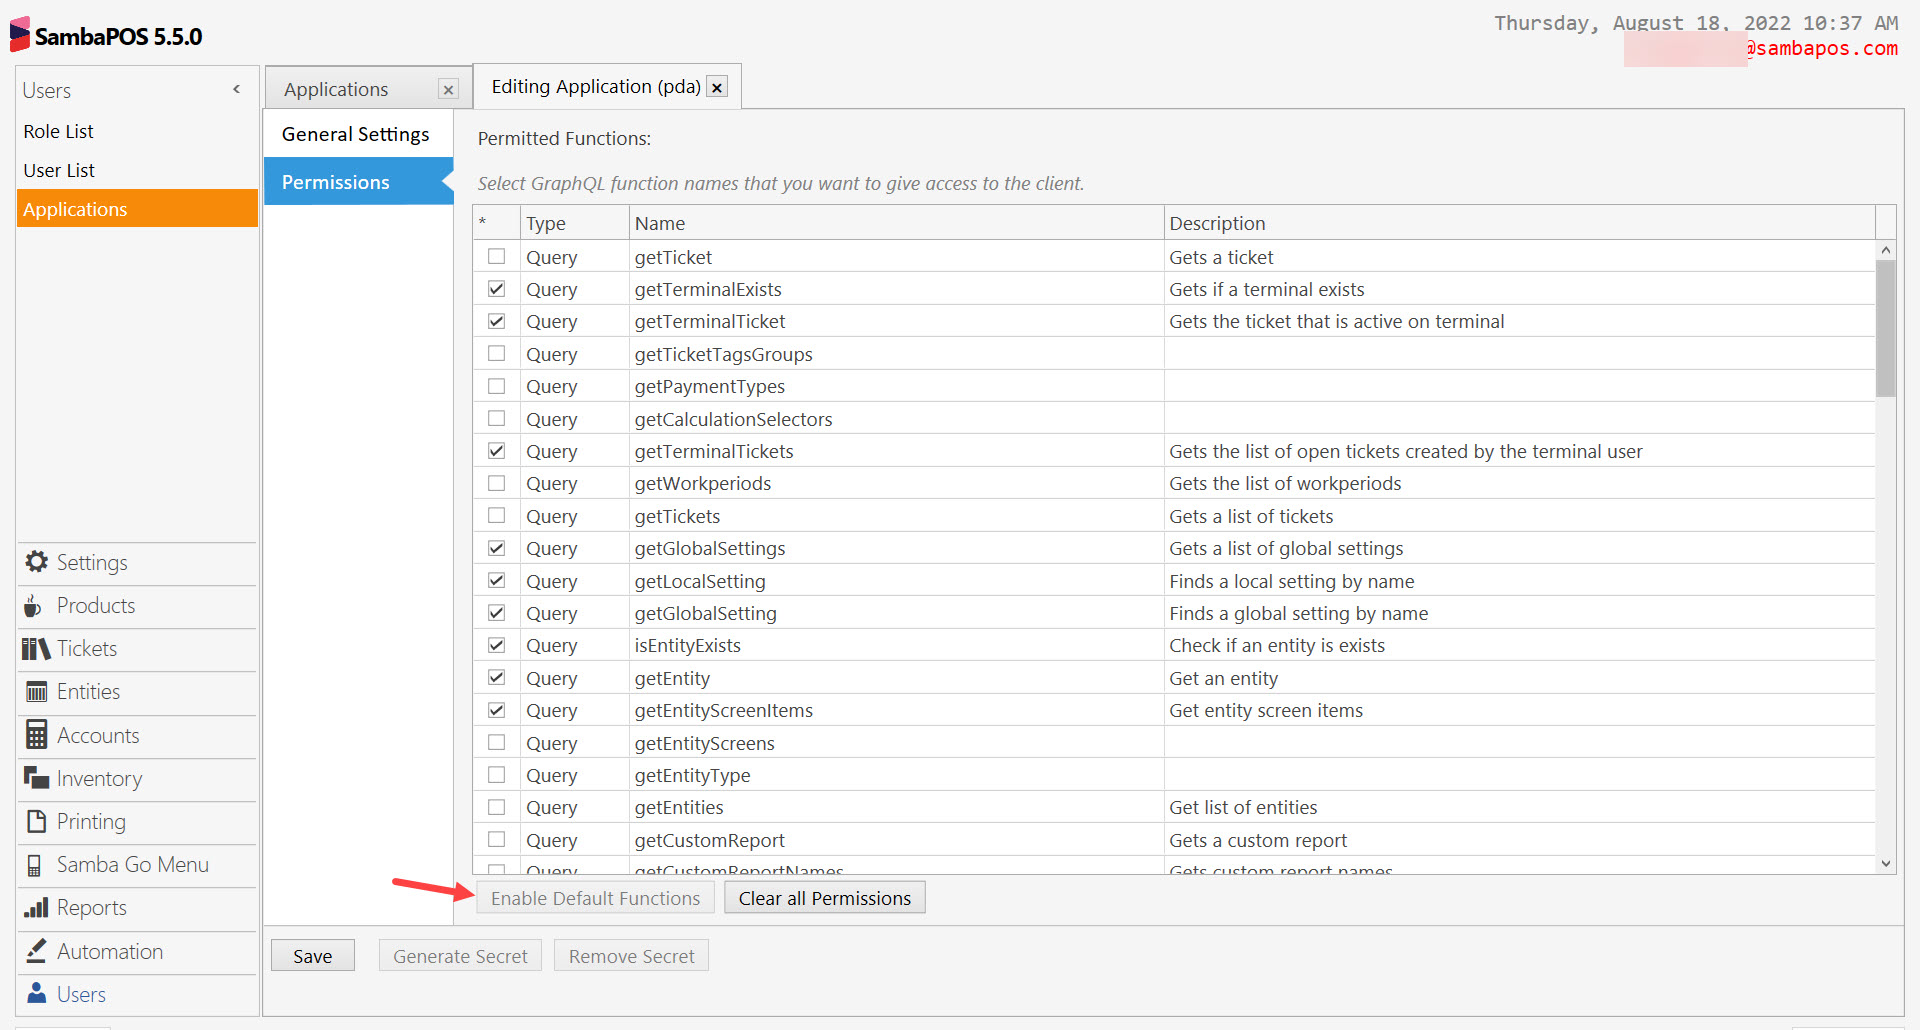Select the Entities module icon
1920x1030 pixels.
pyautogui.click(x=36, y=691)
